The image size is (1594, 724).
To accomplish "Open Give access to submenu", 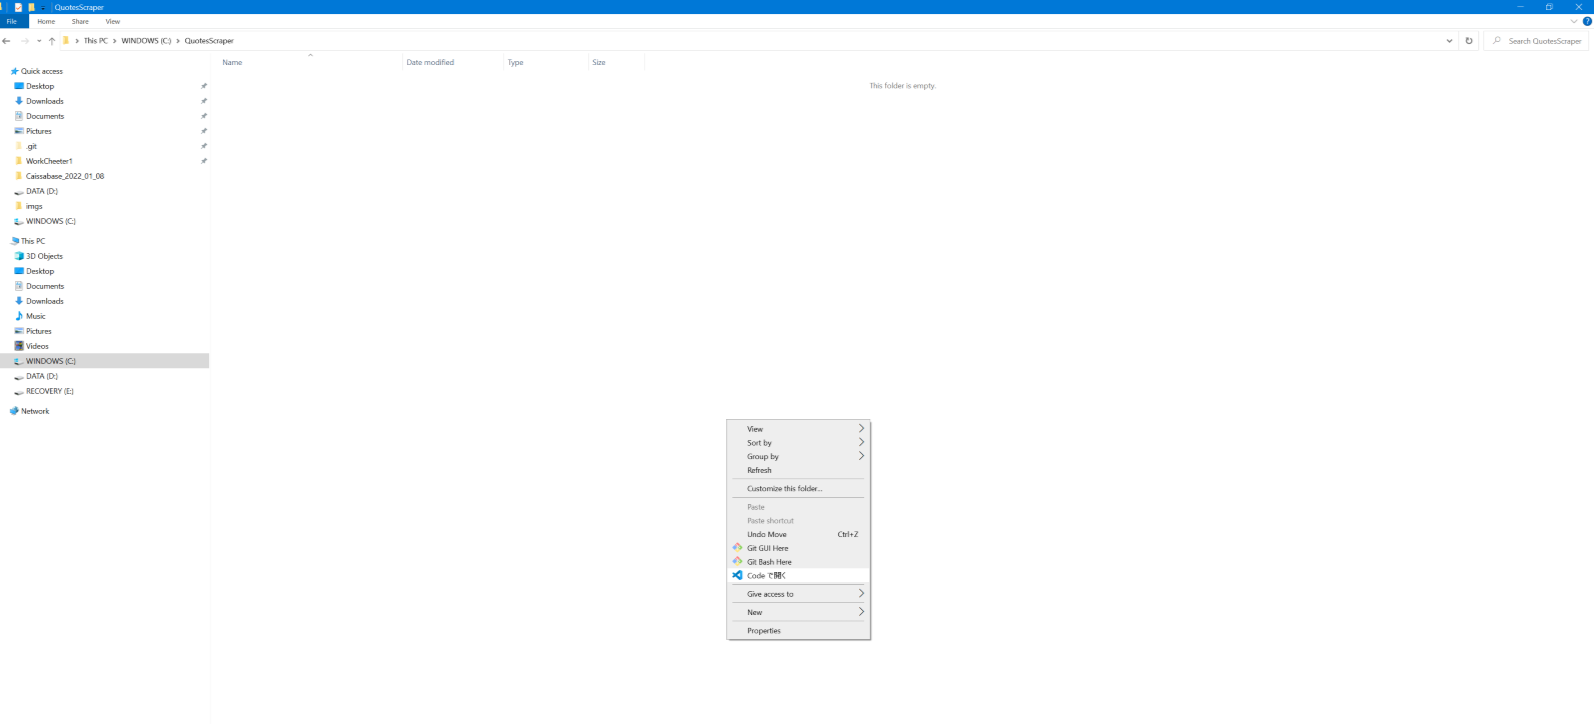I will [798, 594].
